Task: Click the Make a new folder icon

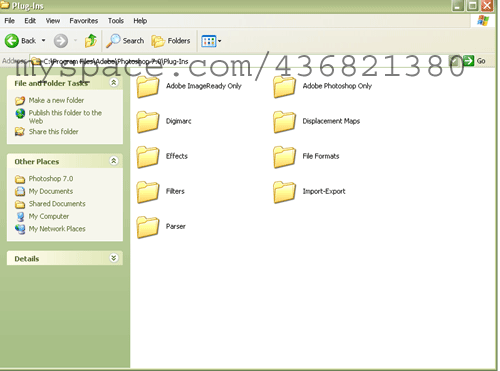Action: coord(20,100)
